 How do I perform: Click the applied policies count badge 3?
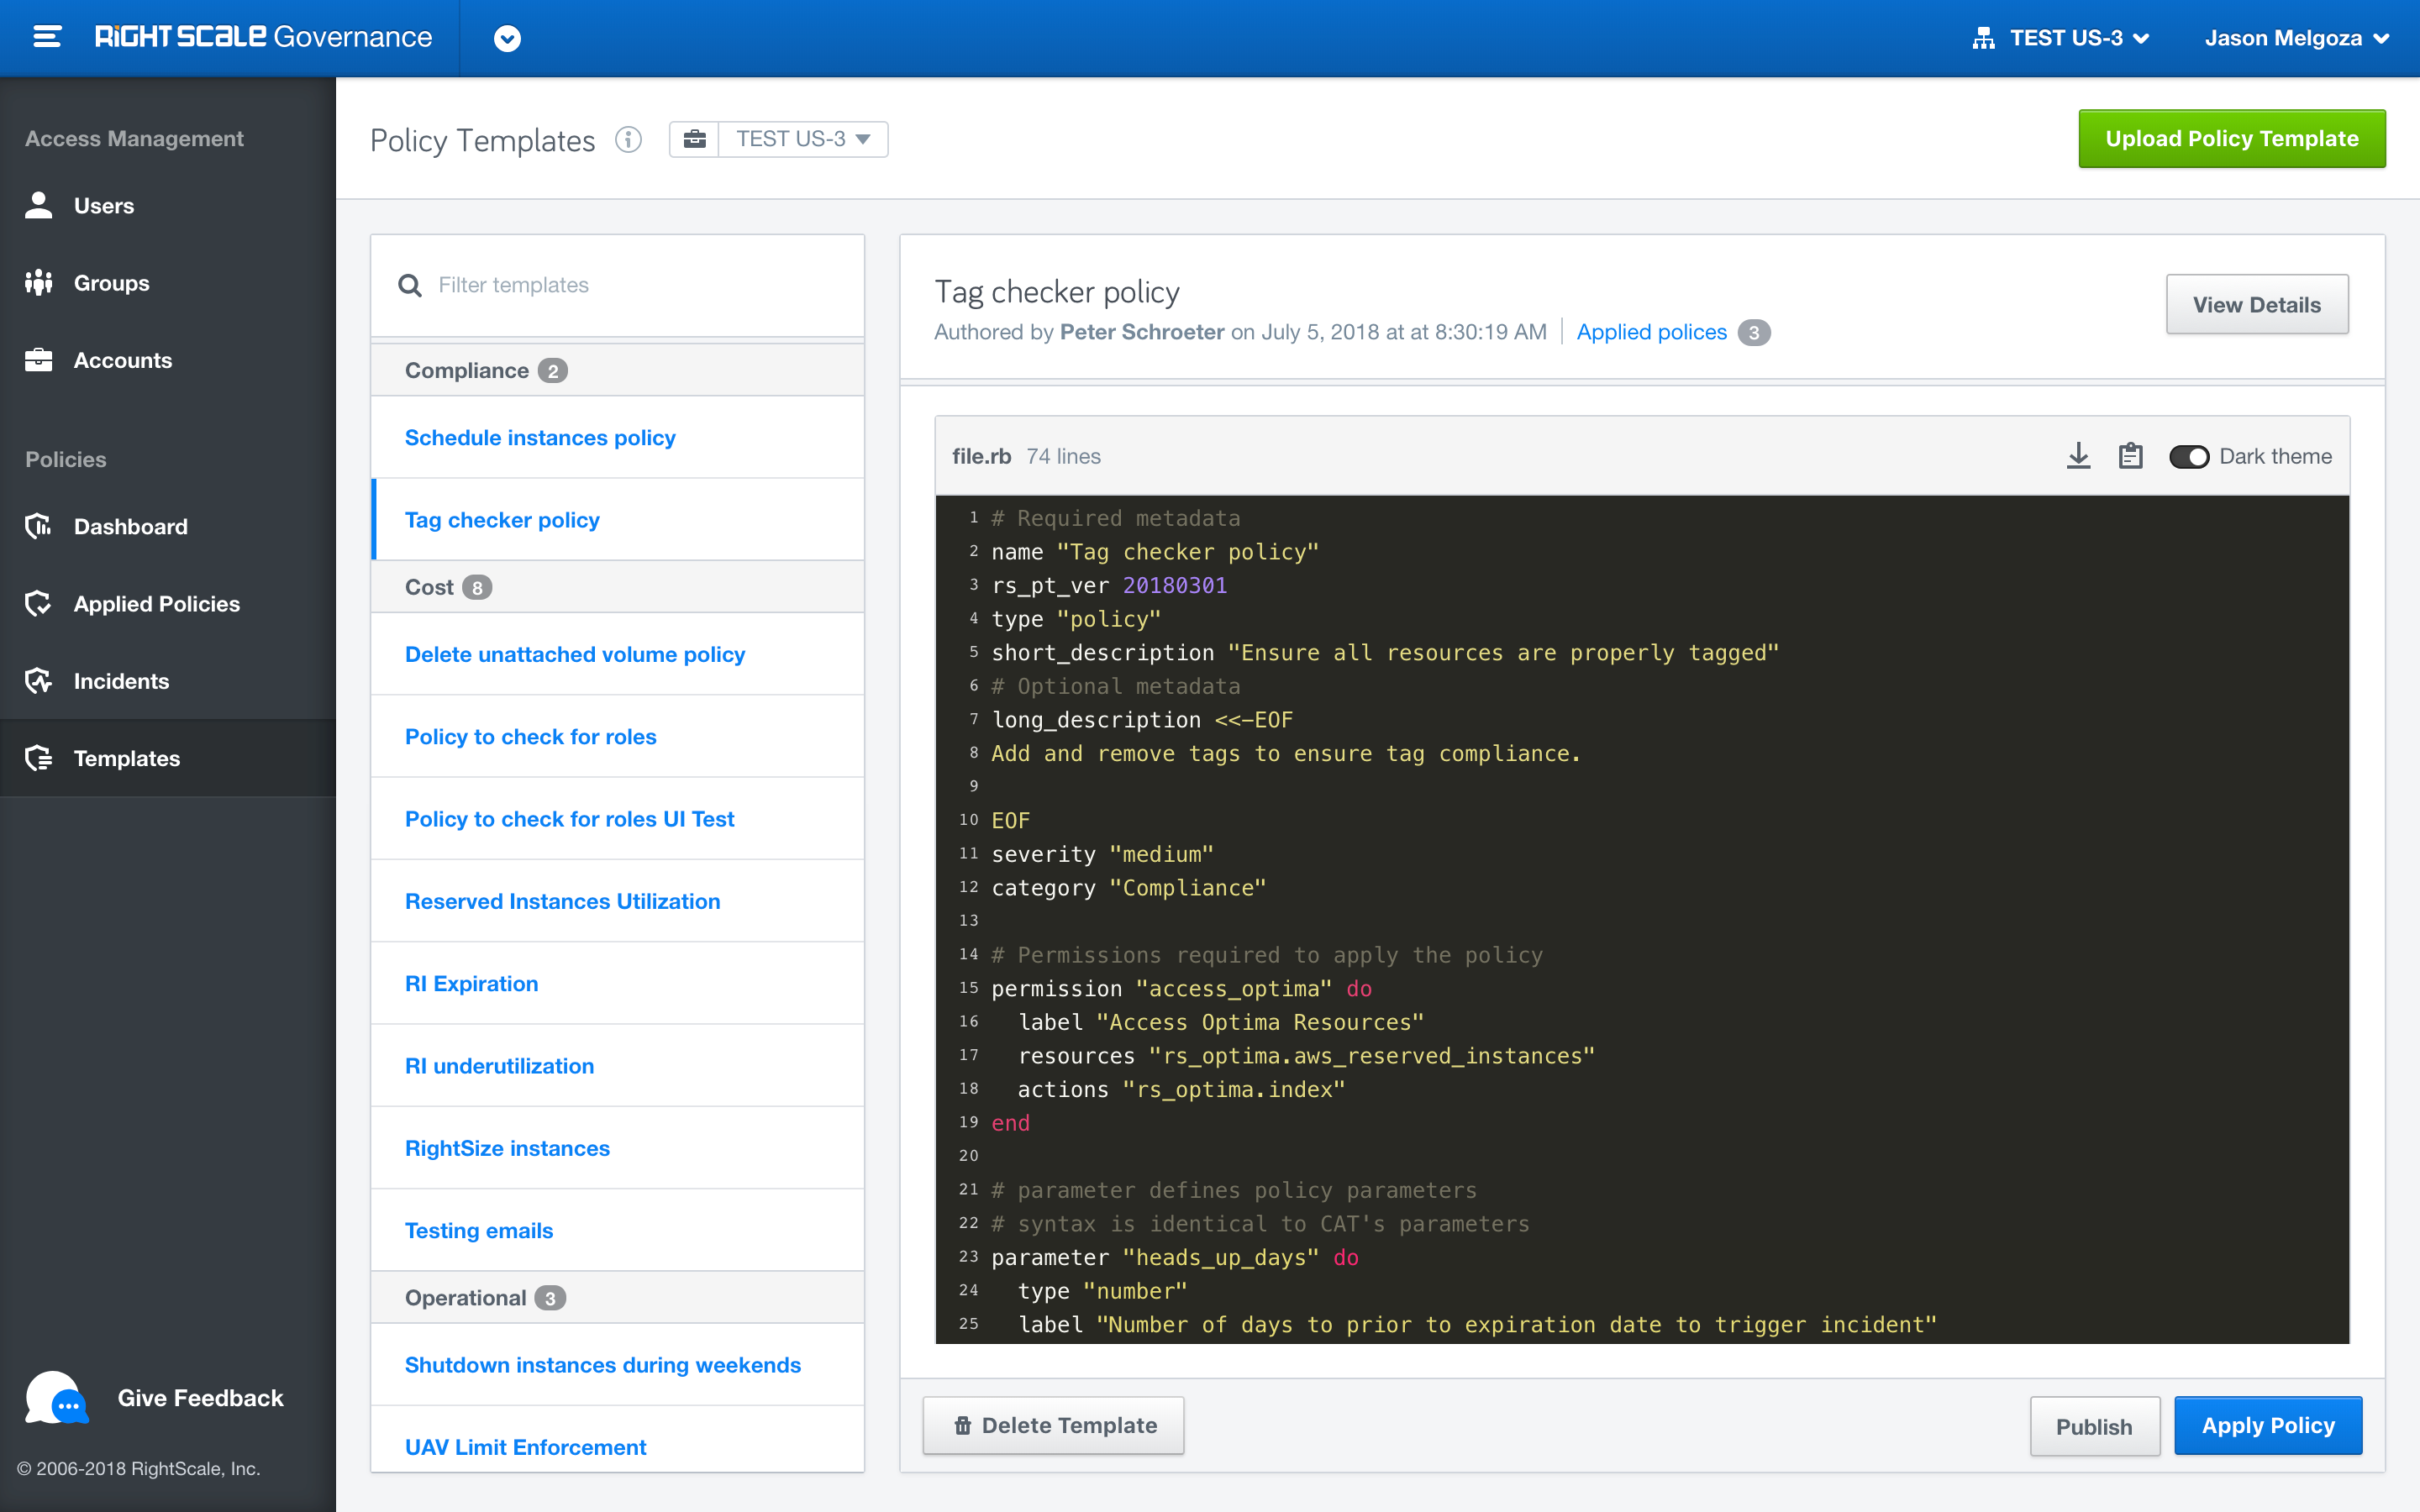point(1753,332)
